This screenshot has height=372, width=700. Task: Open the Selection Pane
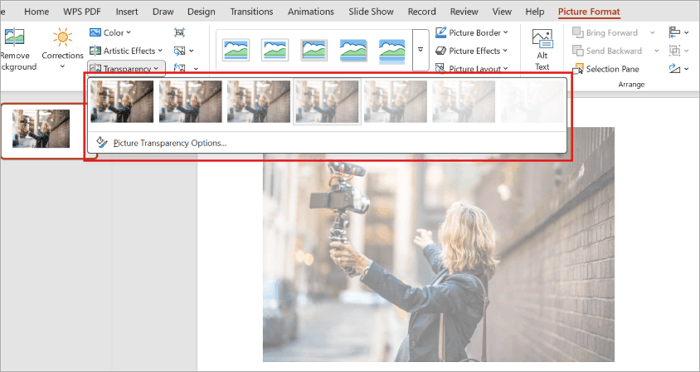[606, 69]
